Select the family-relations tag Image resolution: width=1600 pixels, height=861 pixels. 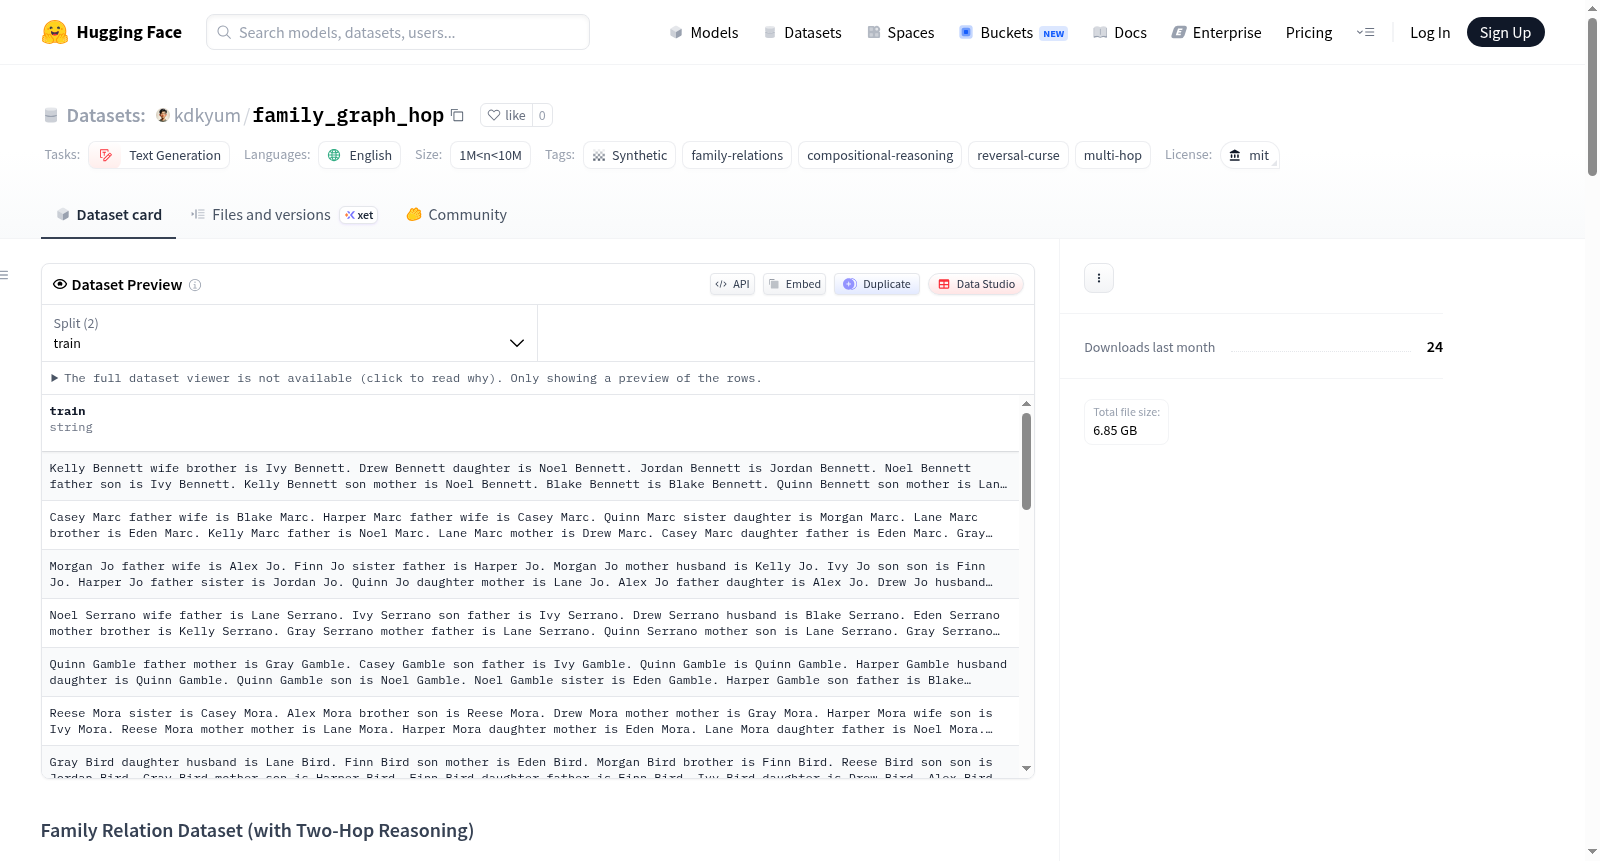(737, 155)
